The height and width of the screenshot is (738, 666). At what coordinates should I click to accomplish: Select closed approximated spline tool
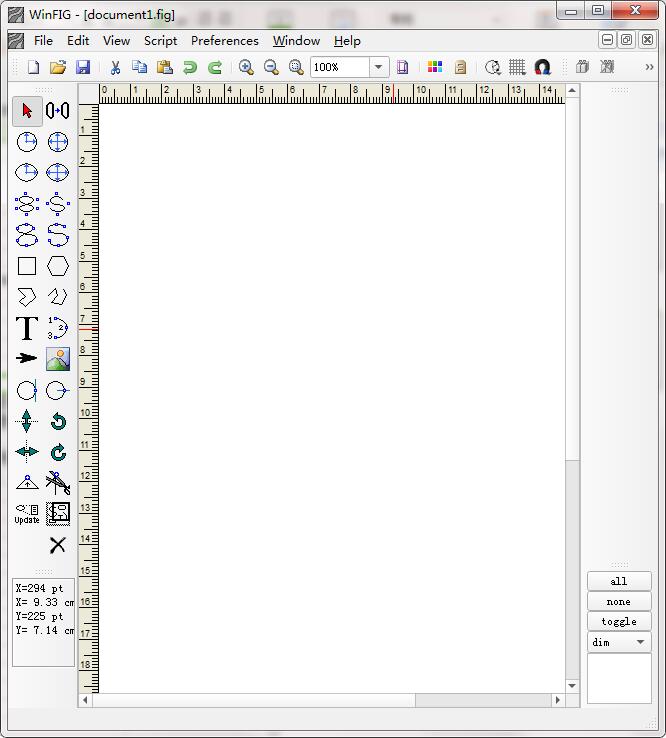[x=27, y=204]
